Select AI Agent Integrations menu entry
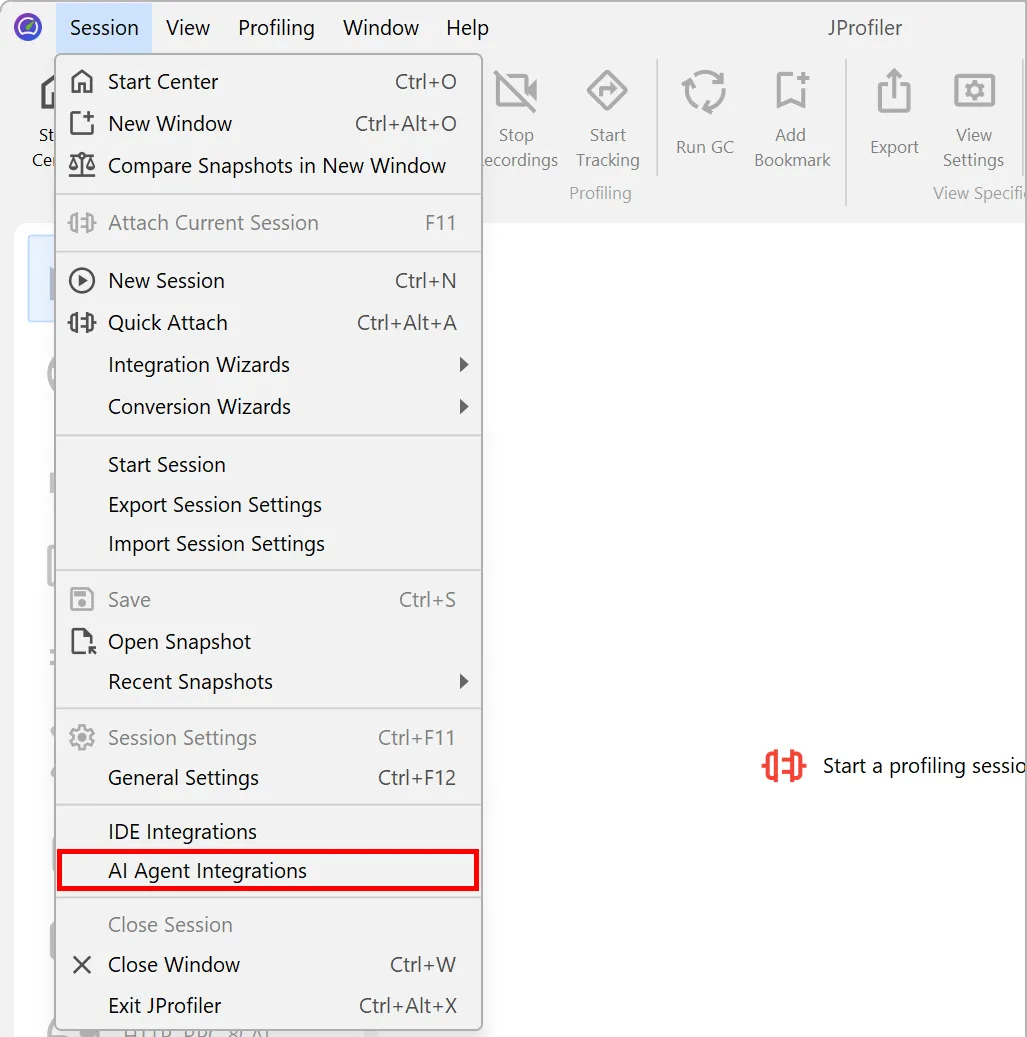Screen dimensions: 1027x1037 coord(268,870)
